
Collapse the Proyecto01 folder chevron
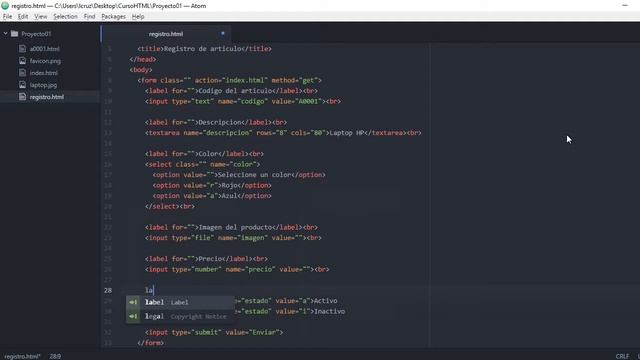pos(5,34)
